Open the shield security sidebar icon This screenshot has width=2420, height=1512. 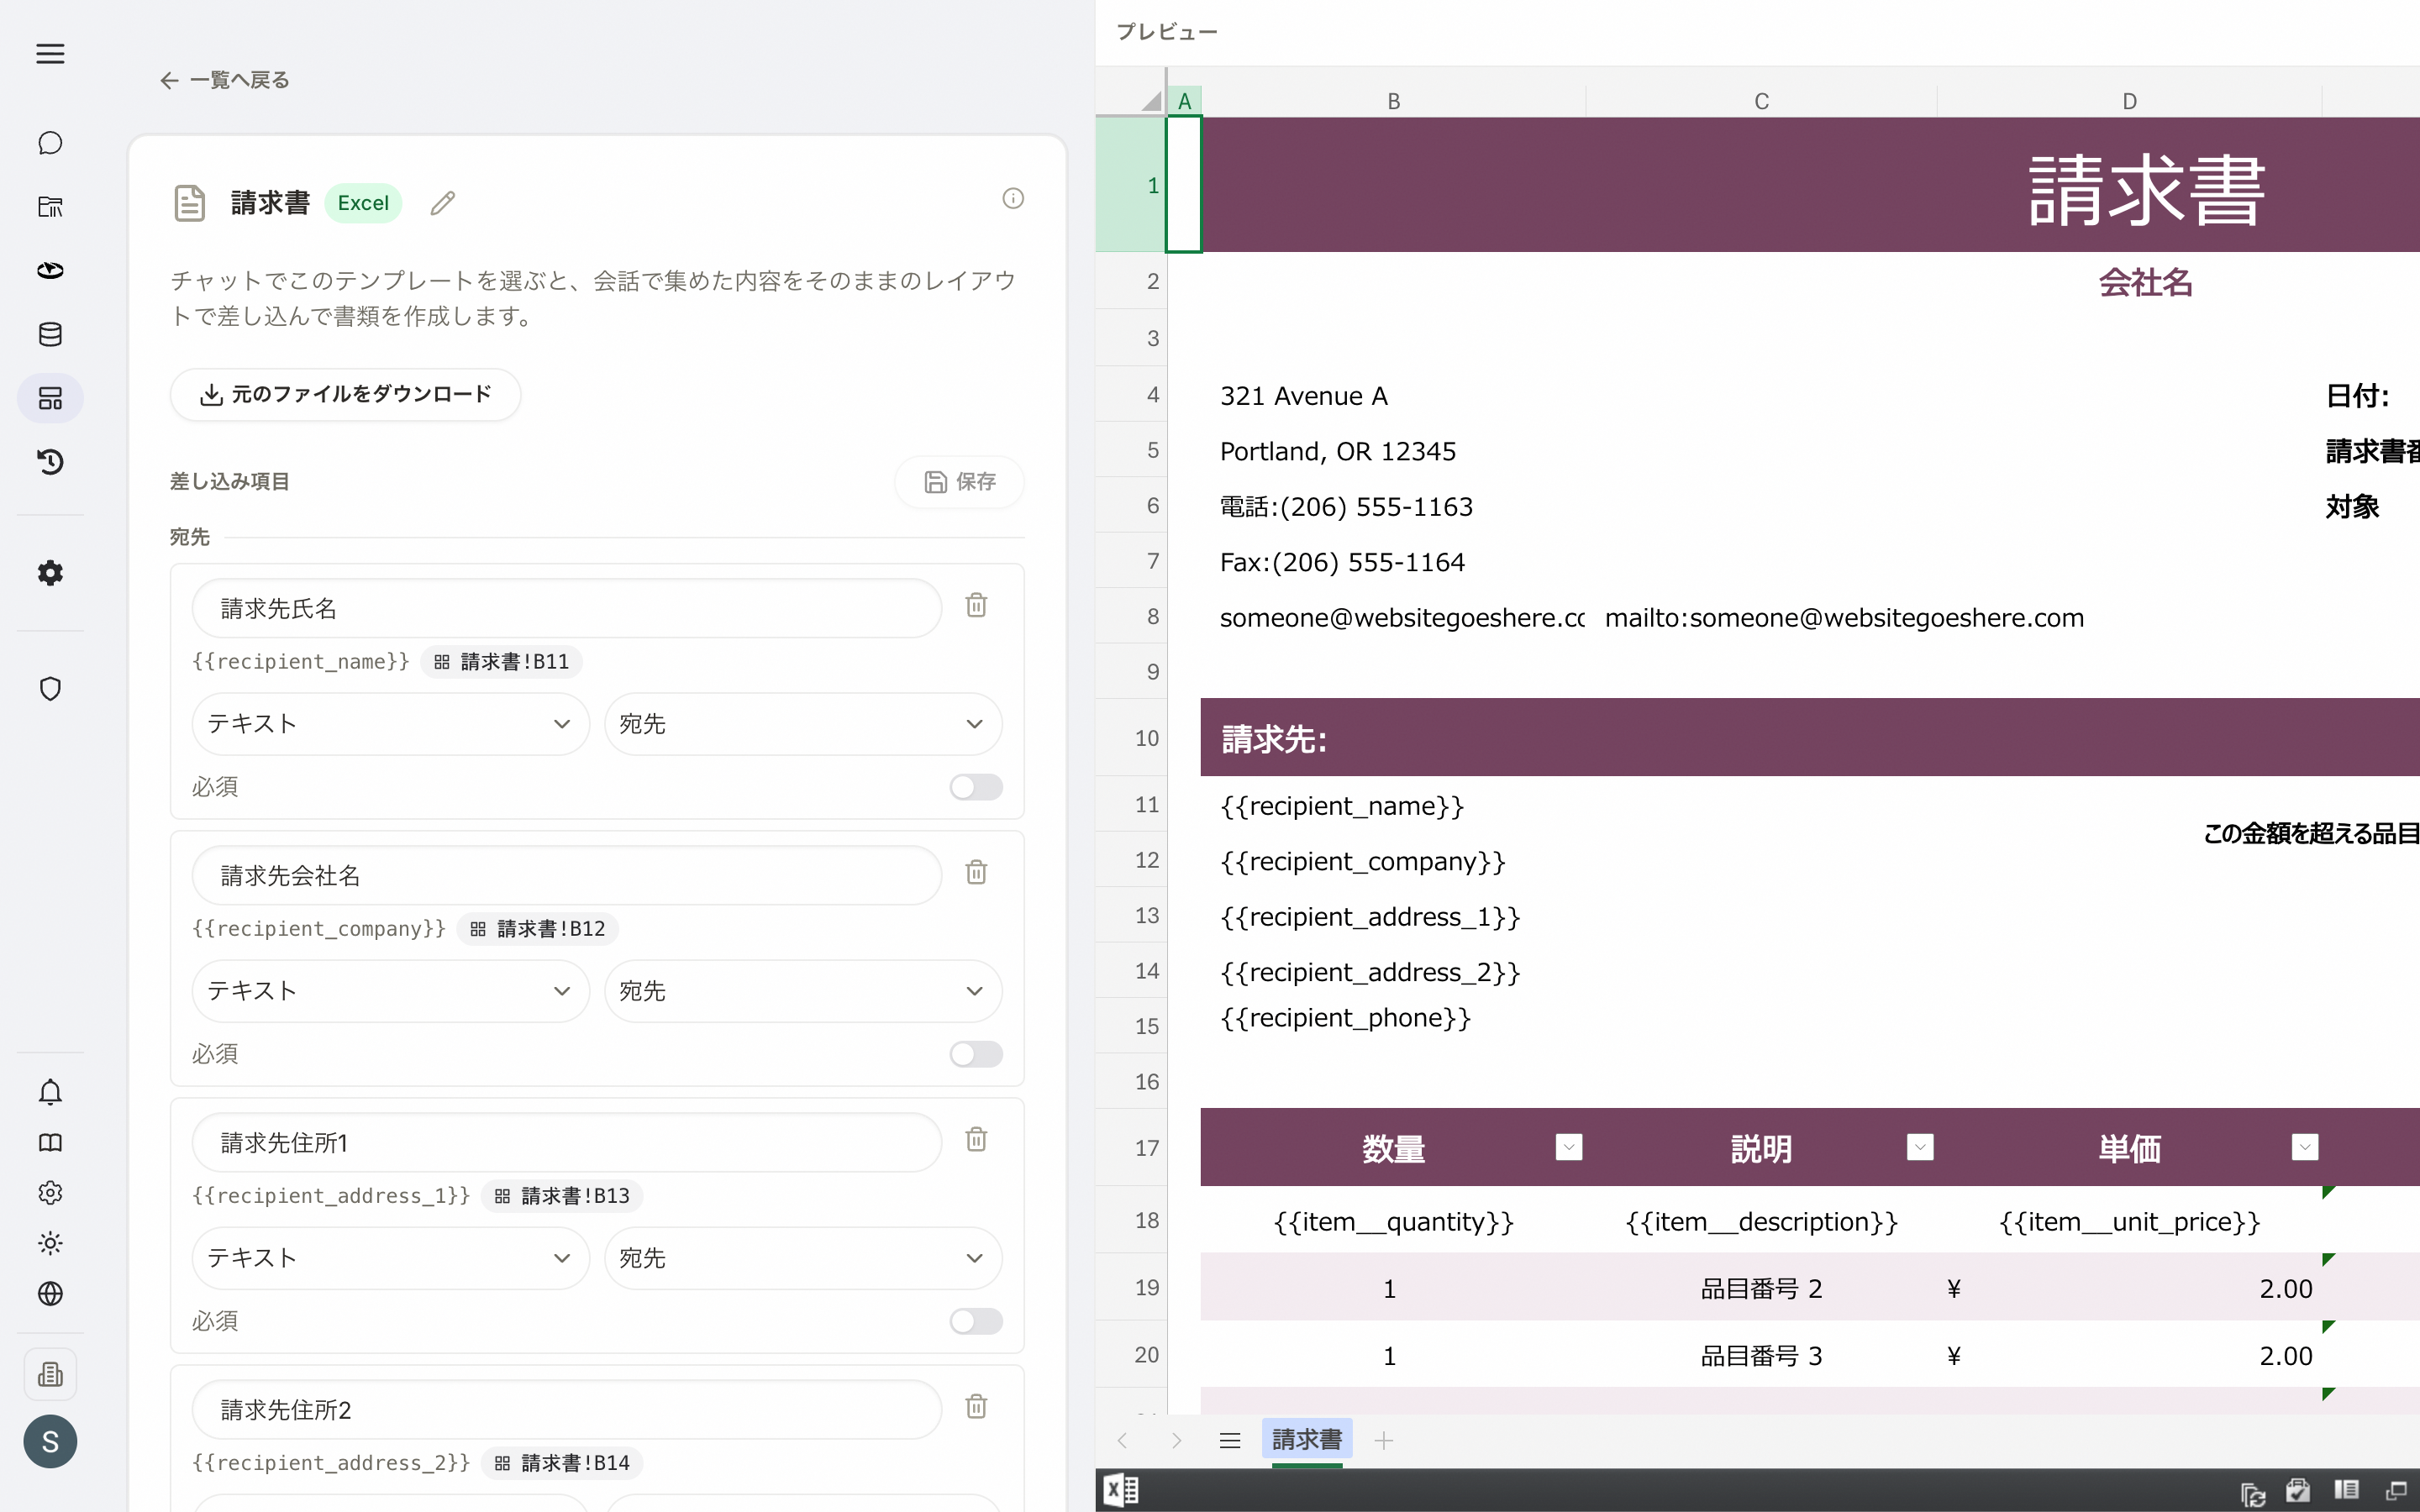(50, 689)
